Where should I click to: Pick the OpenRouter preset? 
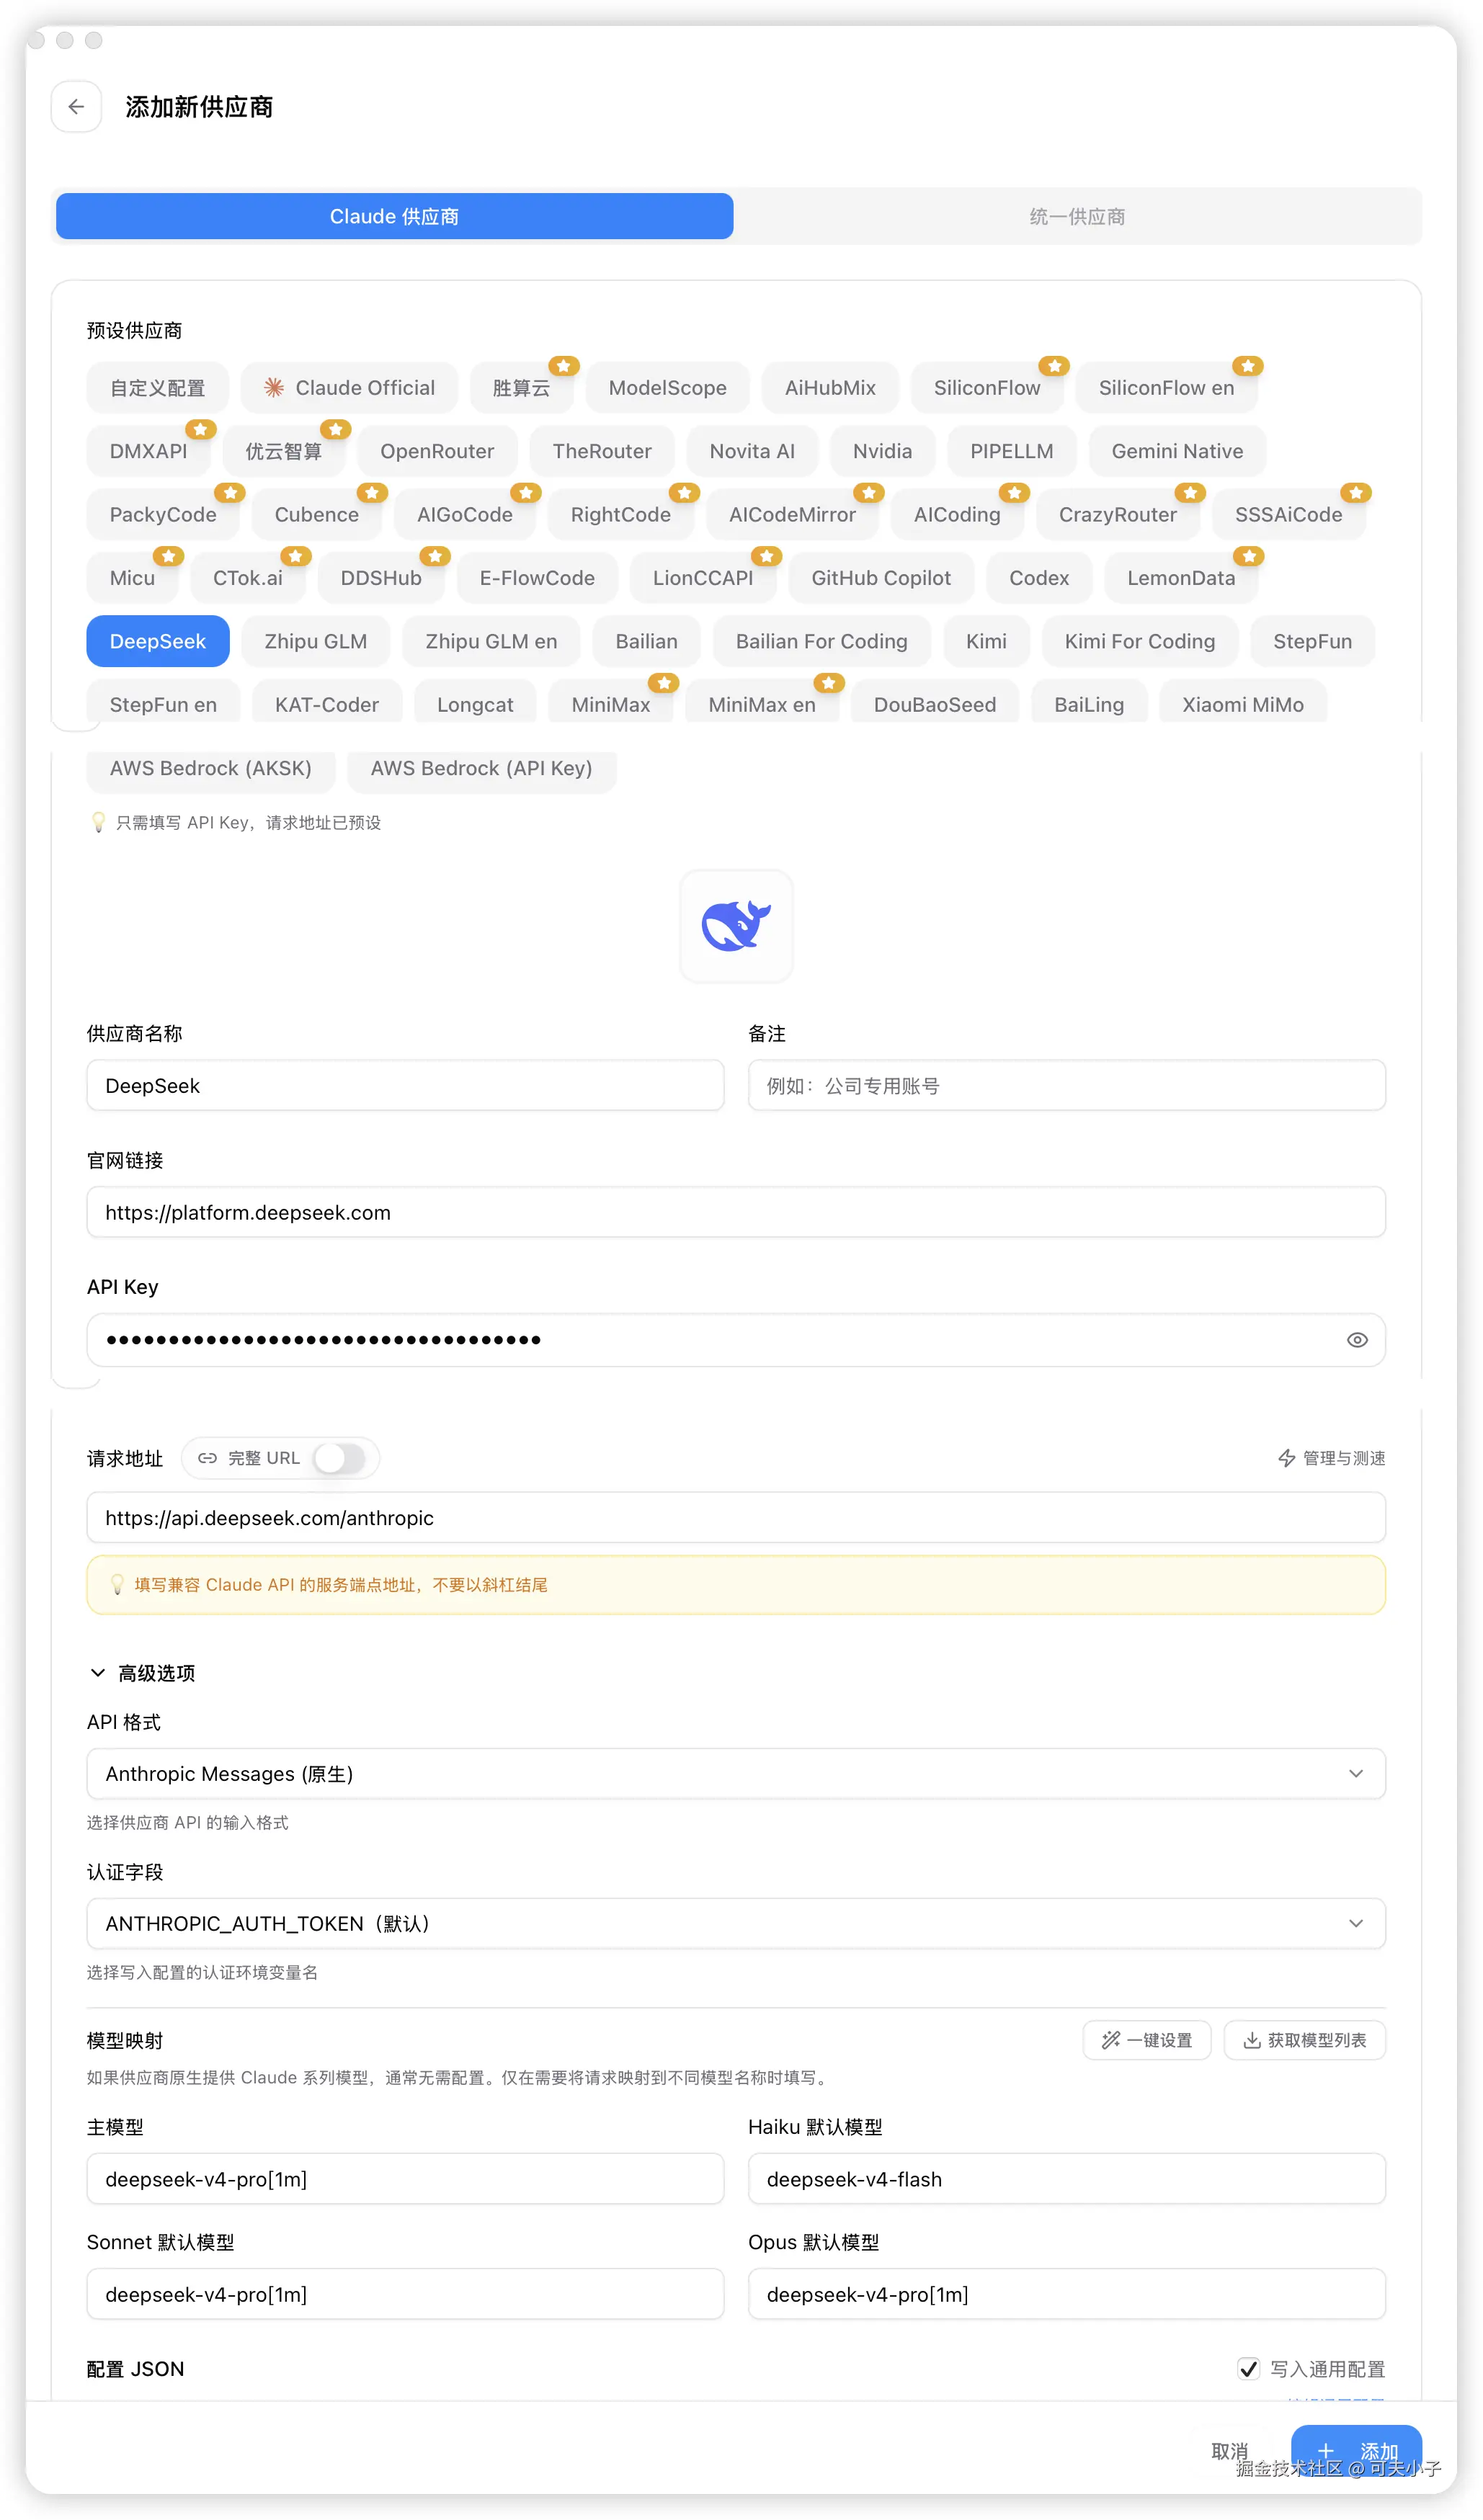point(437,451)
